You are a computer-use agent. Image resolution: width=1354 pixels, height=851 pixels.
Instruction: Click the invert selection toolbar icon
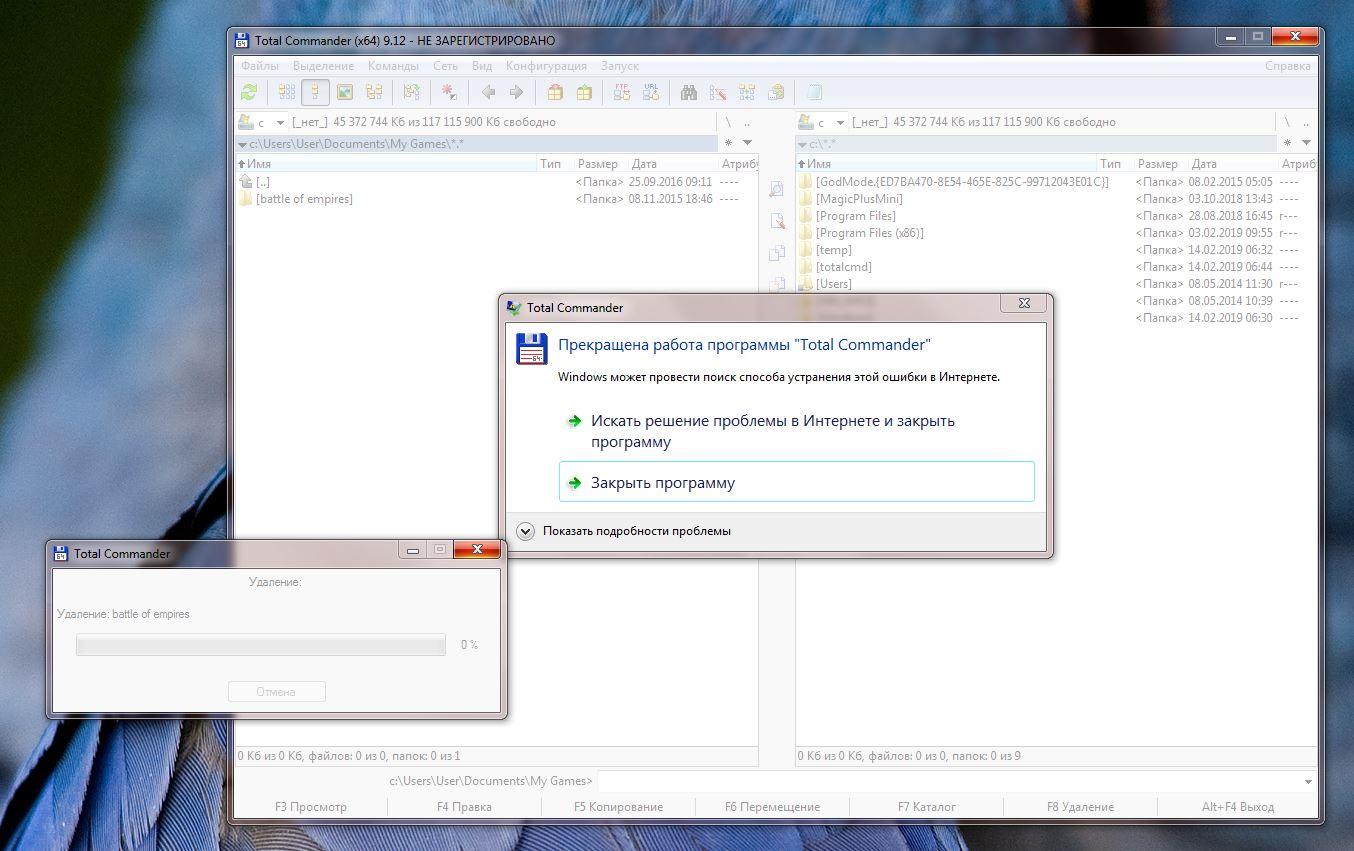click(x=411, y=92)
